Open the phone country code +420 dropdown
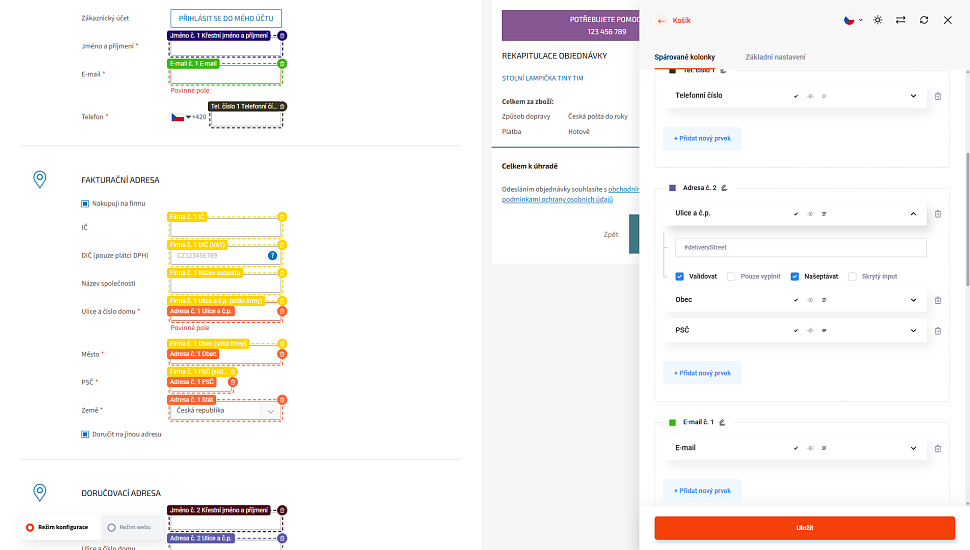970x550 pixels. (189, 117)
